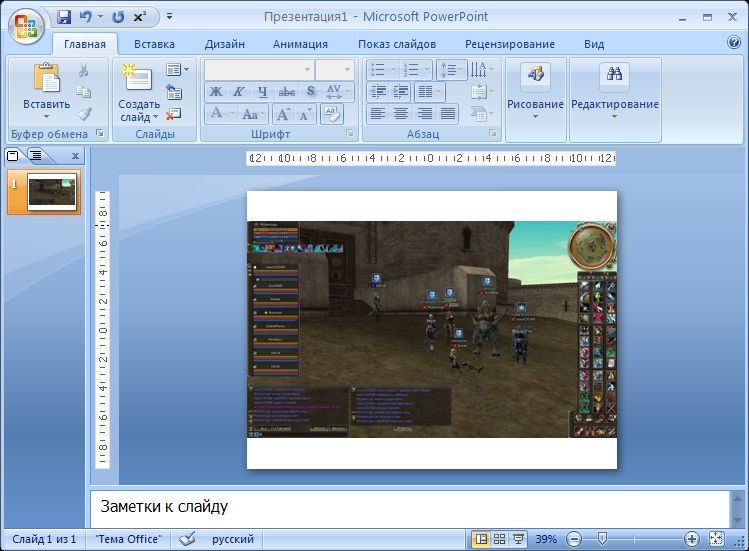Increase font size with large A
Image resolution: width=749 pixels, height=551 pixels.
(x=283, y=115)
